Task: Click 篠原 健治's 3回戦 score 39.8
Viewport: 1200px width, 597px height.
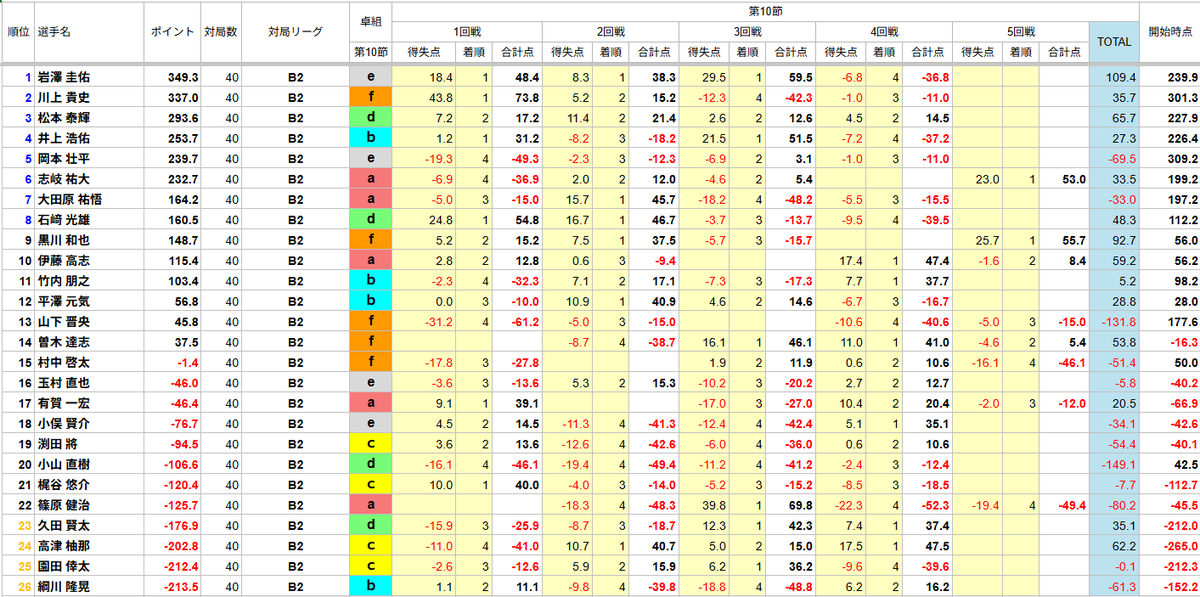Action: pyautogui.click(x=714, y=505)
